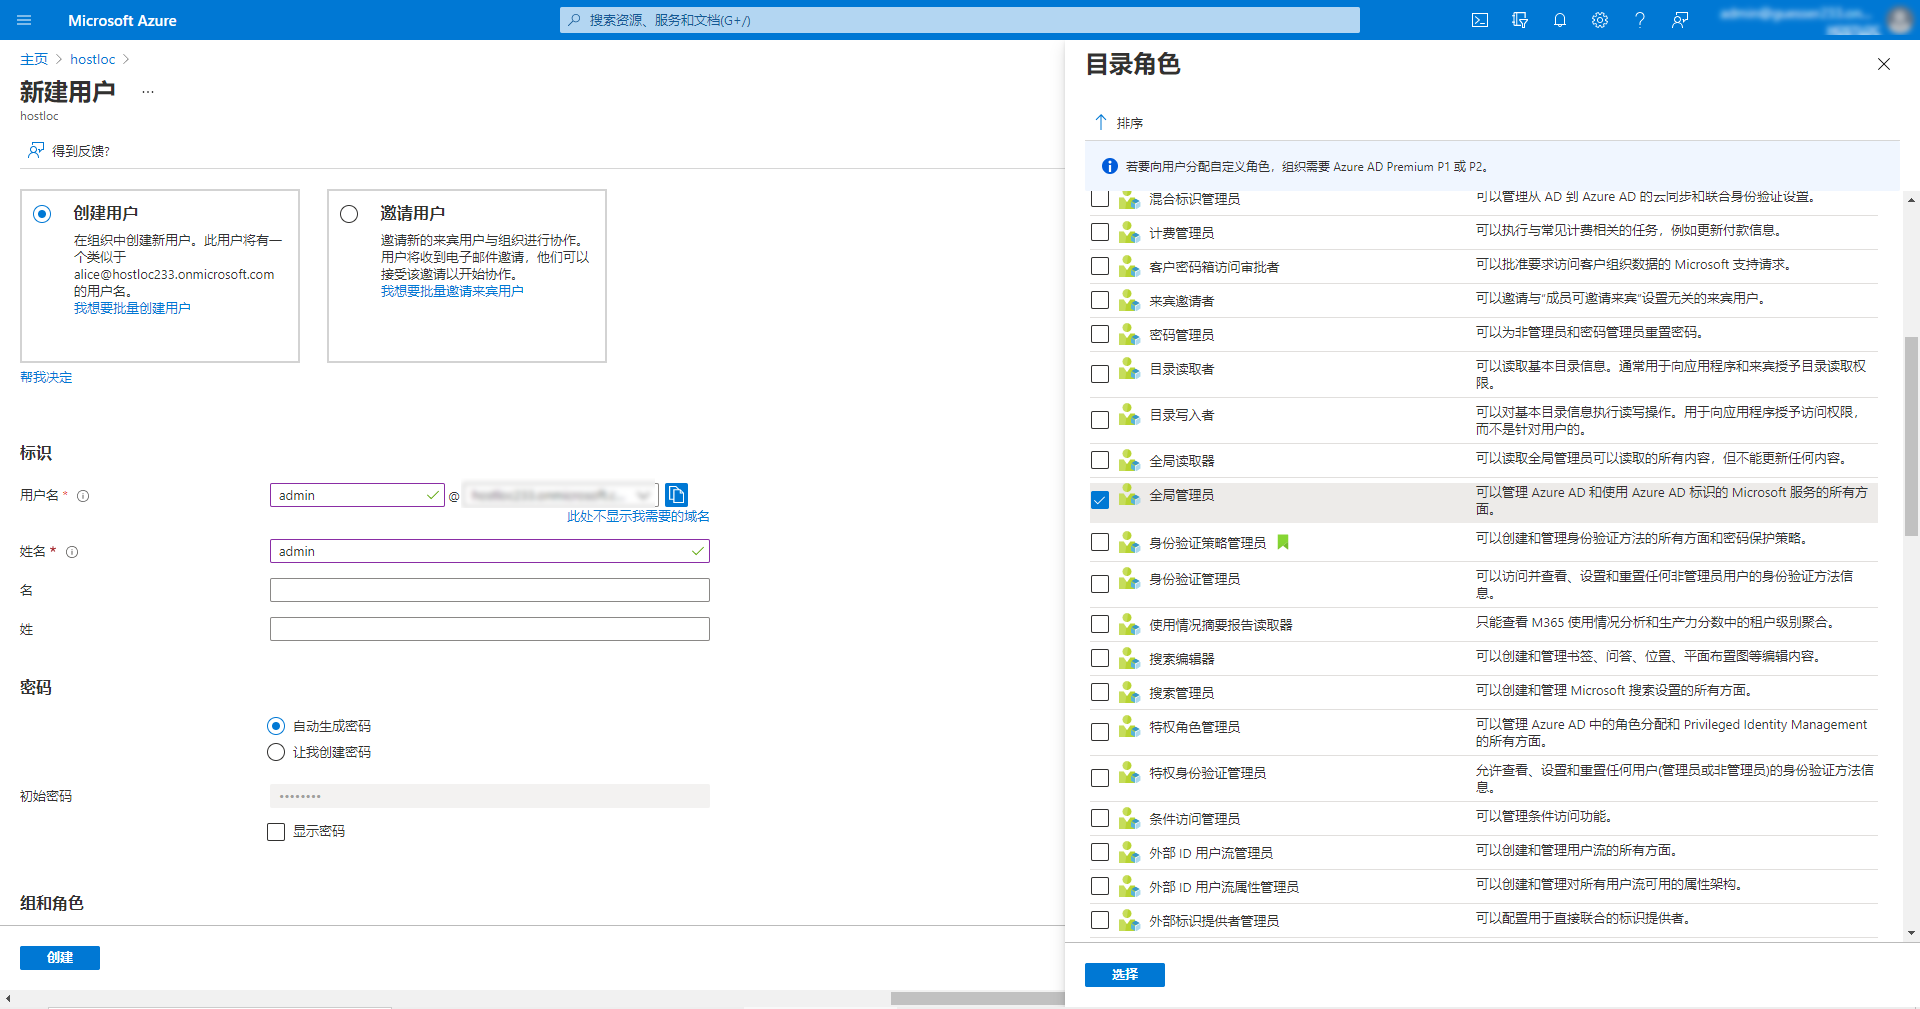
Task: Open portal settings gear
Action: click(1600, 20)
